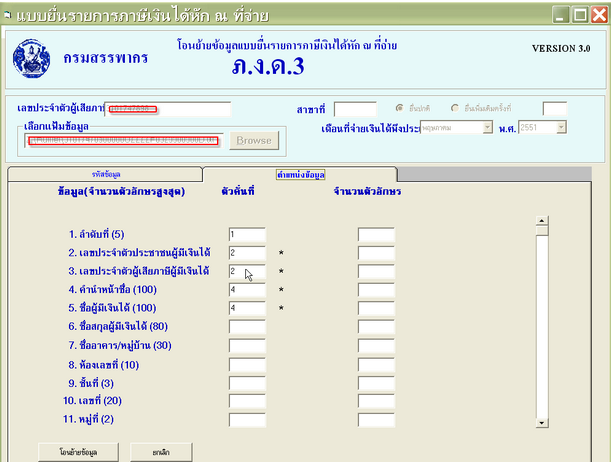Minimize the tax form window

(560, 15)
